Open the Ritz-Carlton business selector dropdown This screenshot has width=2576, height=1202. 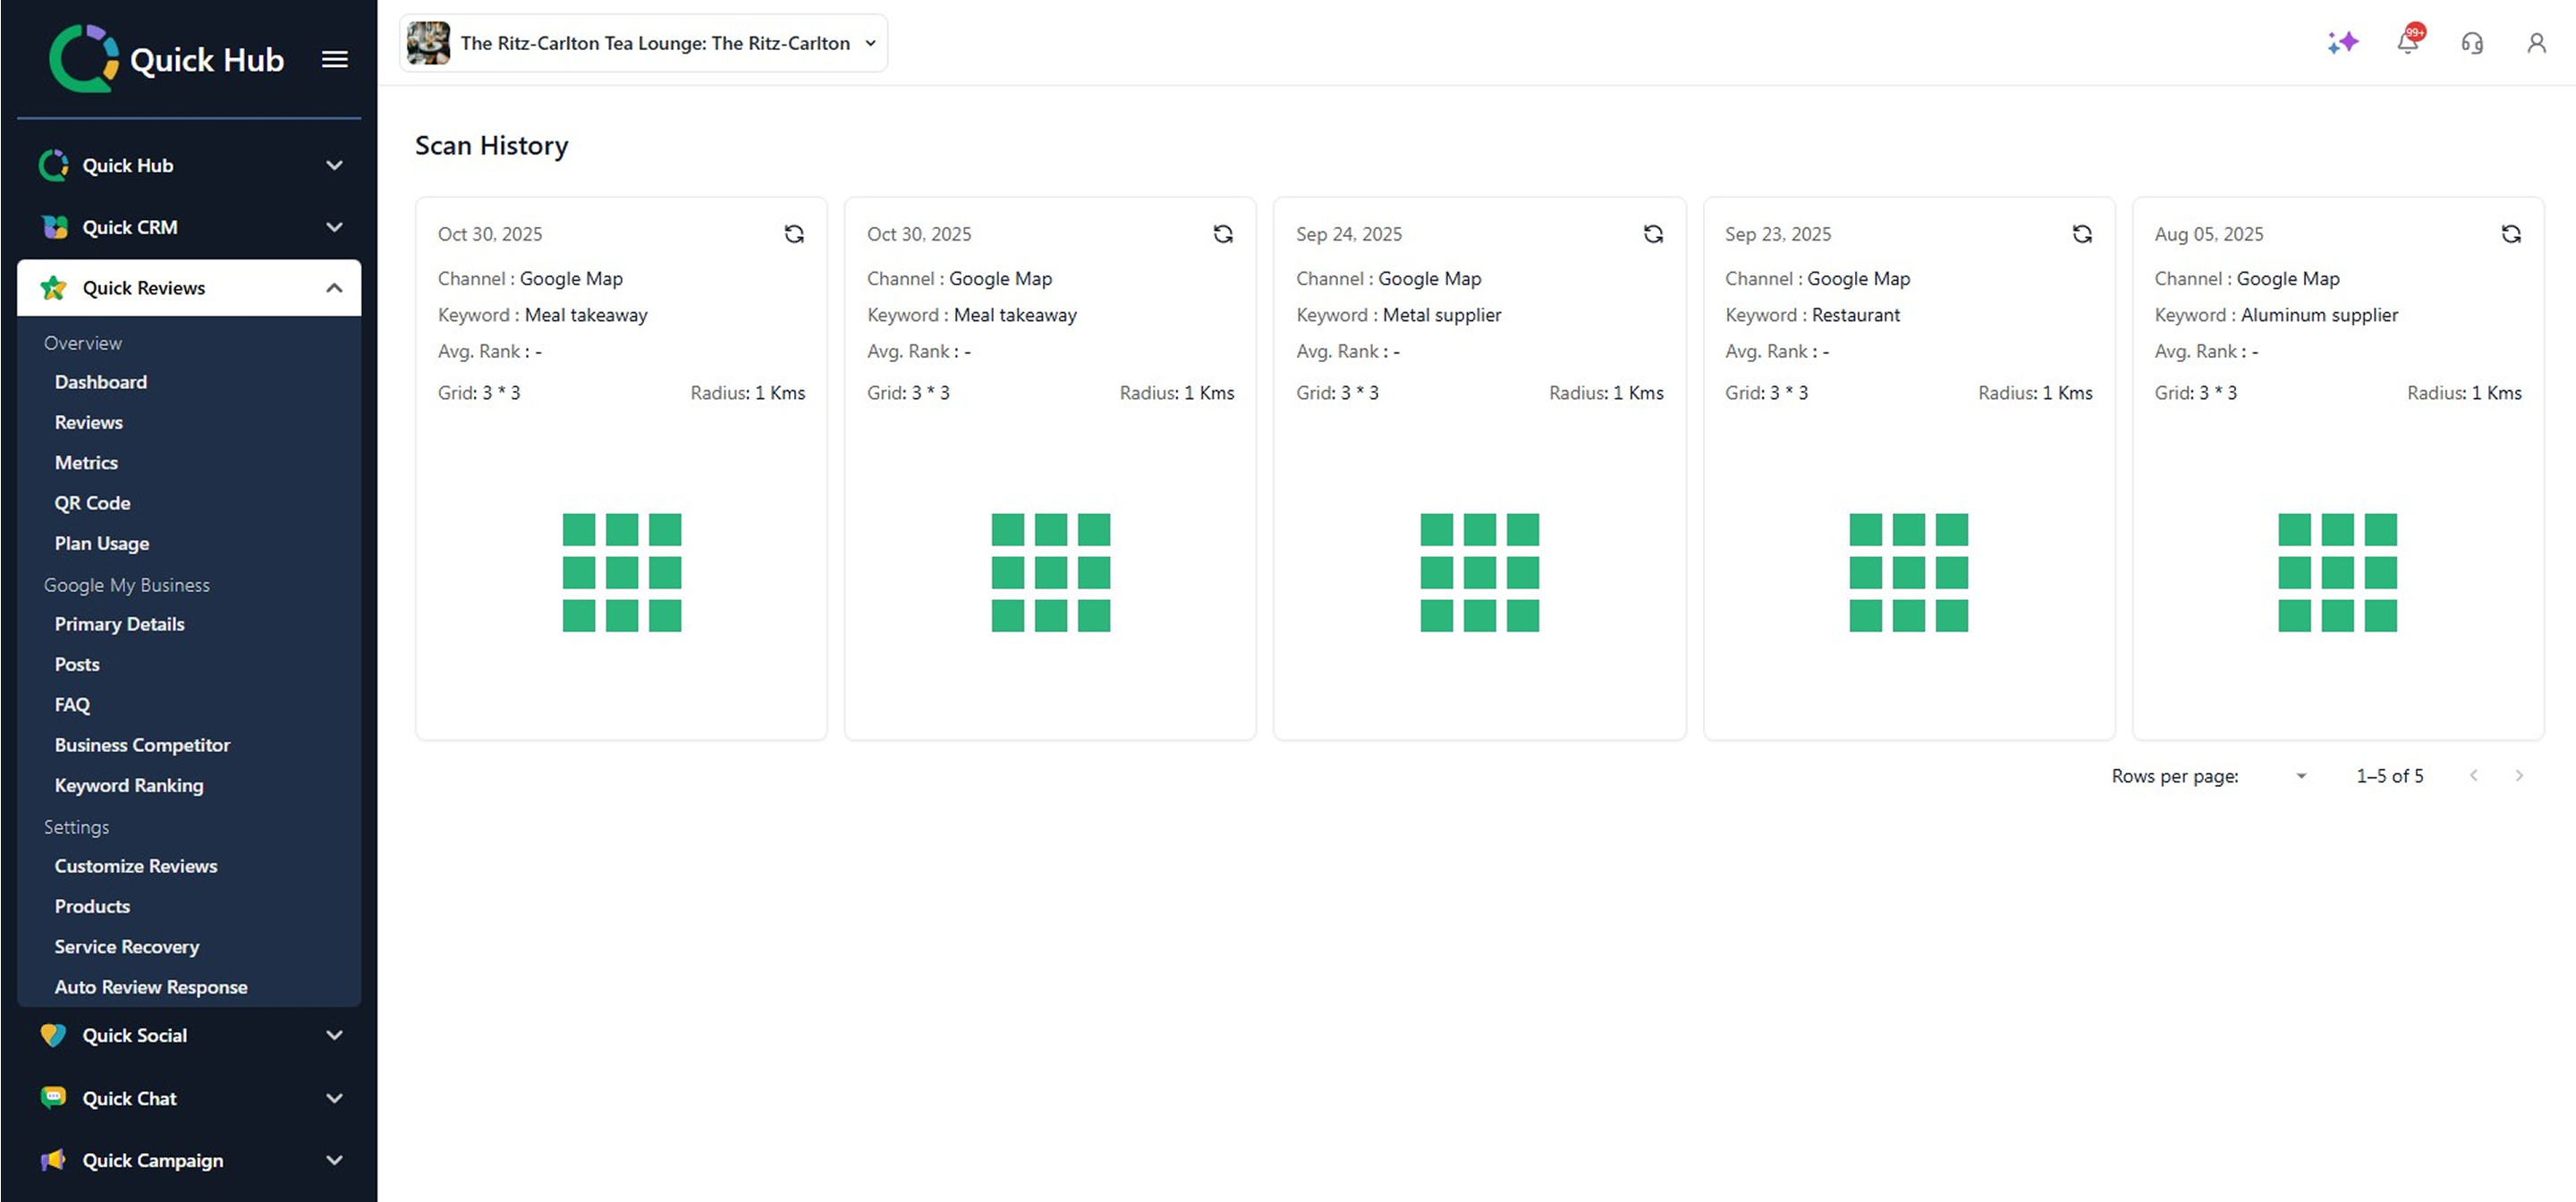(643, 43)
